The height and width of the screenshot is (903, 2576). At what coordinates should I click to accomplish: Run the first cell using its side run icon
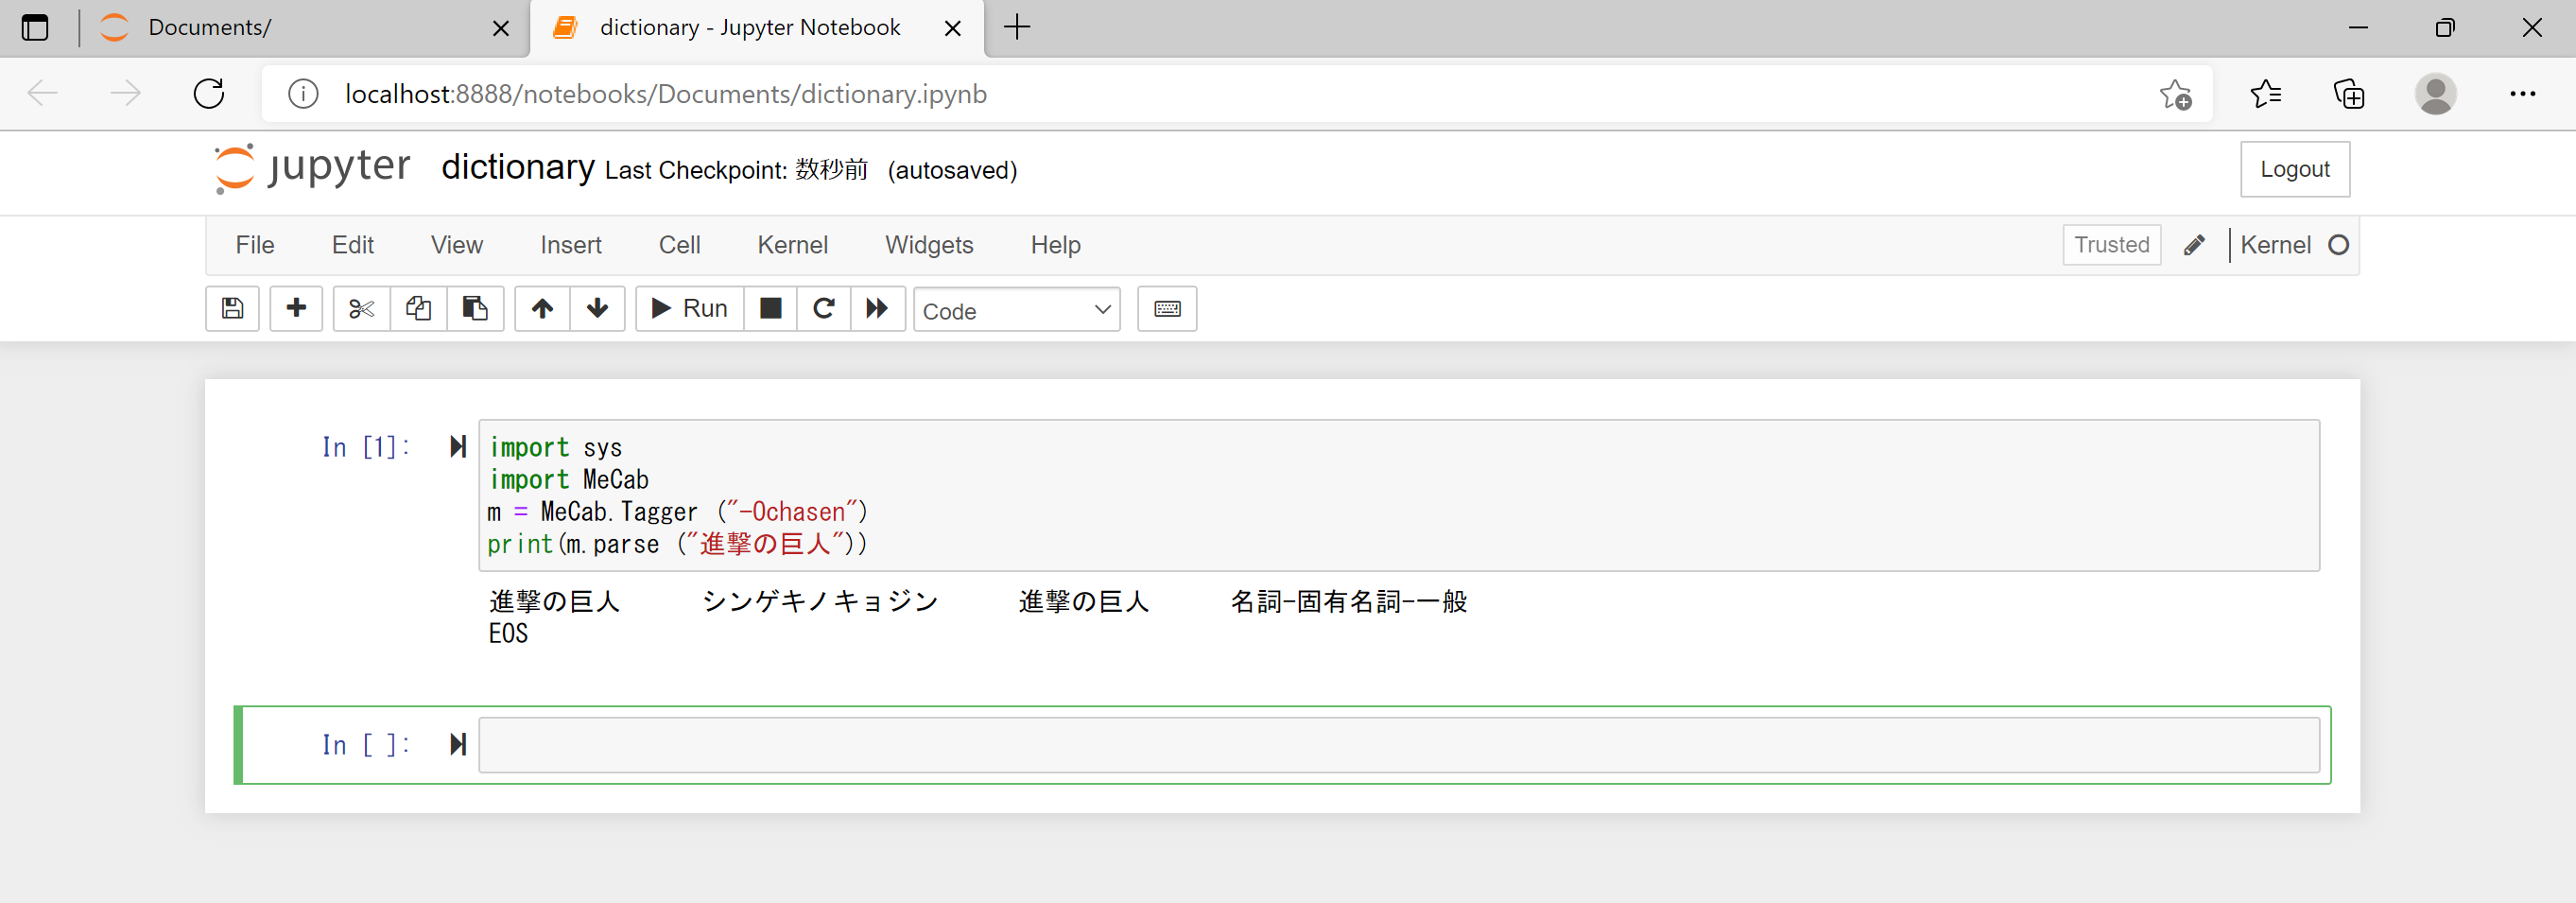[x=458, y=447]
